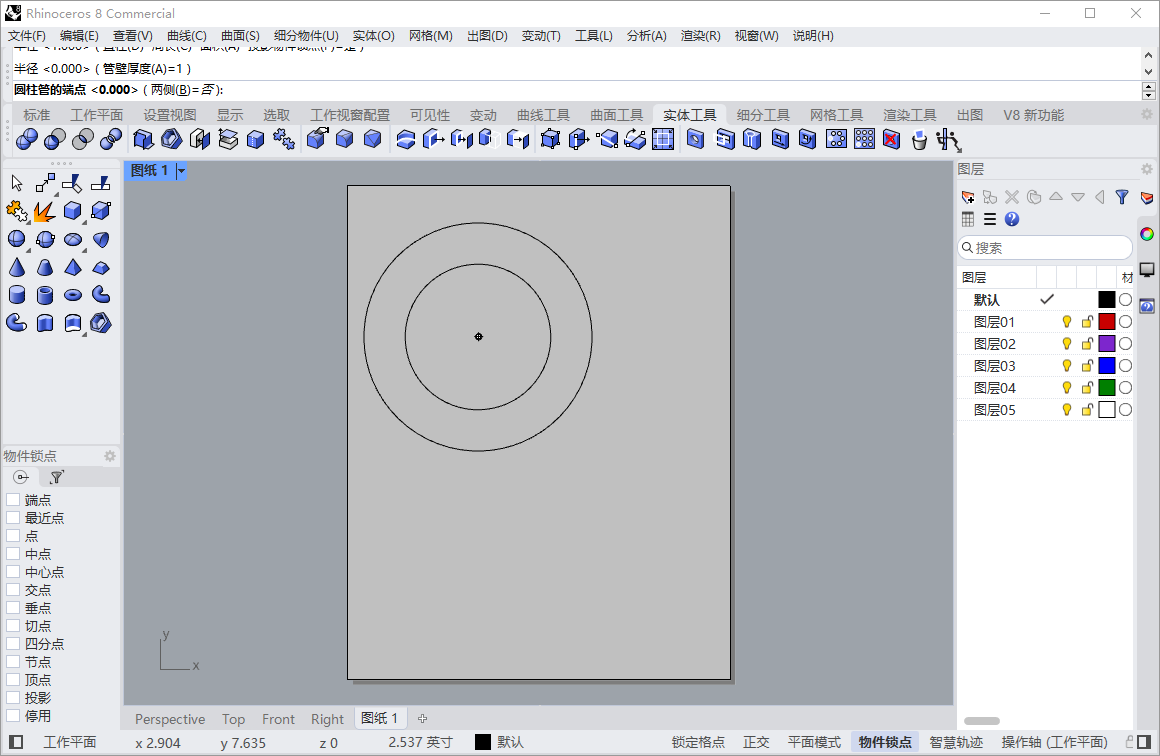Screen dimensions: 1160x756
Task: Switch to the 曲面工具 toolbar tab
Action: 616,115
